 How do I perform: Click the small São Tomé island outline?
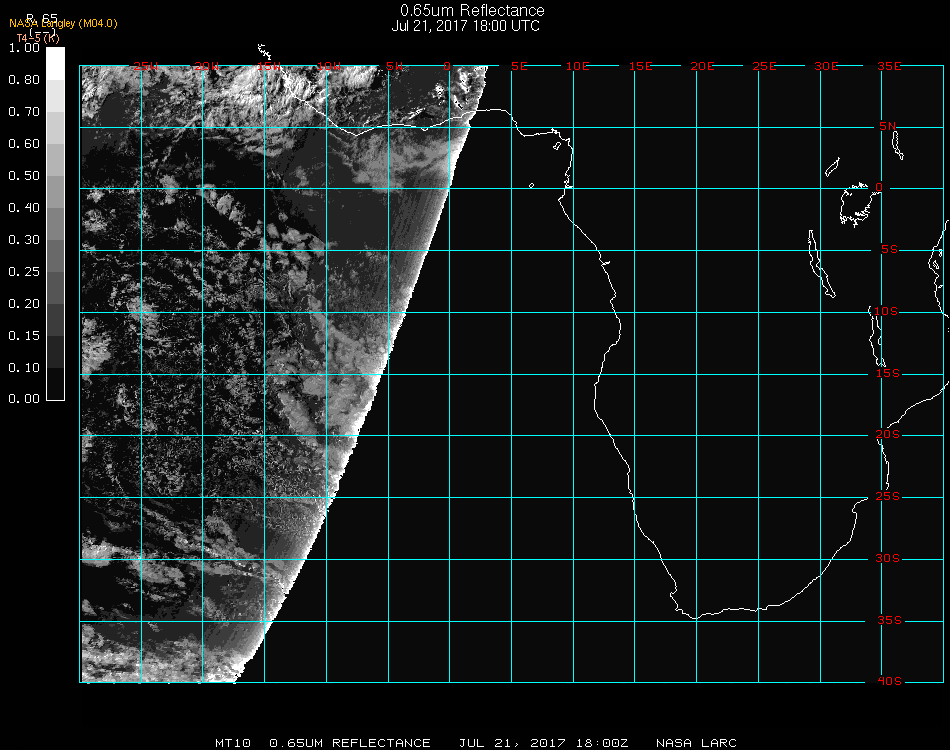(x=531, y=185)
